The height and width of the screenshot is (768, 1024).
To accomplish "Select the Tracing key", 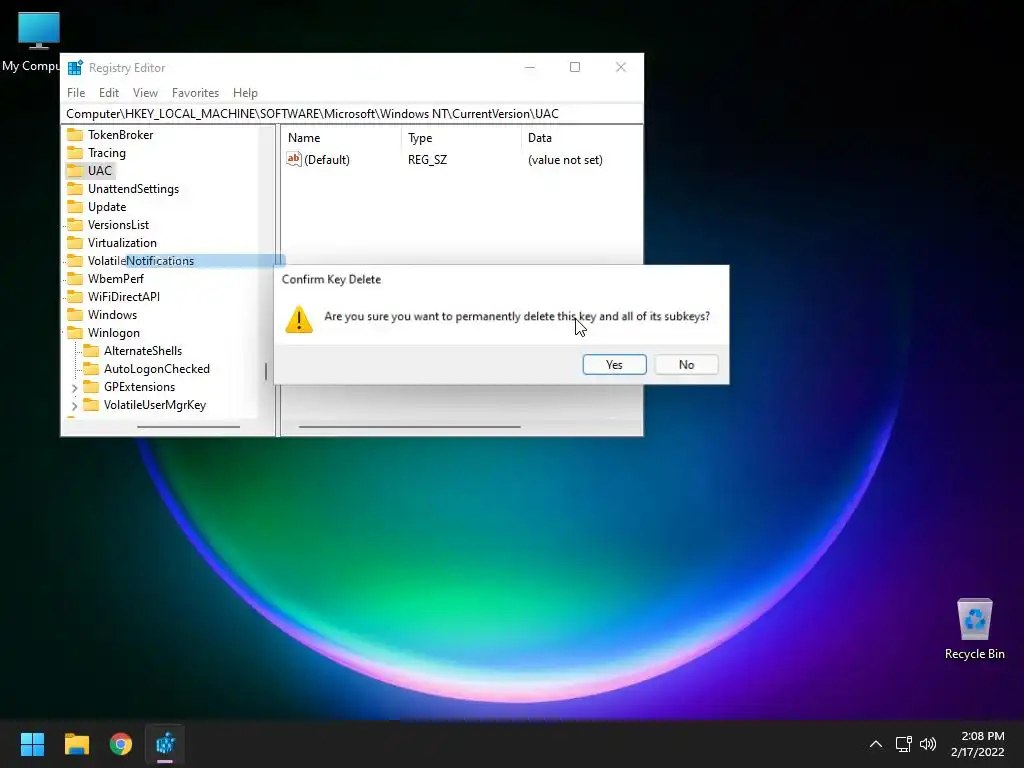I will point(106,153).
